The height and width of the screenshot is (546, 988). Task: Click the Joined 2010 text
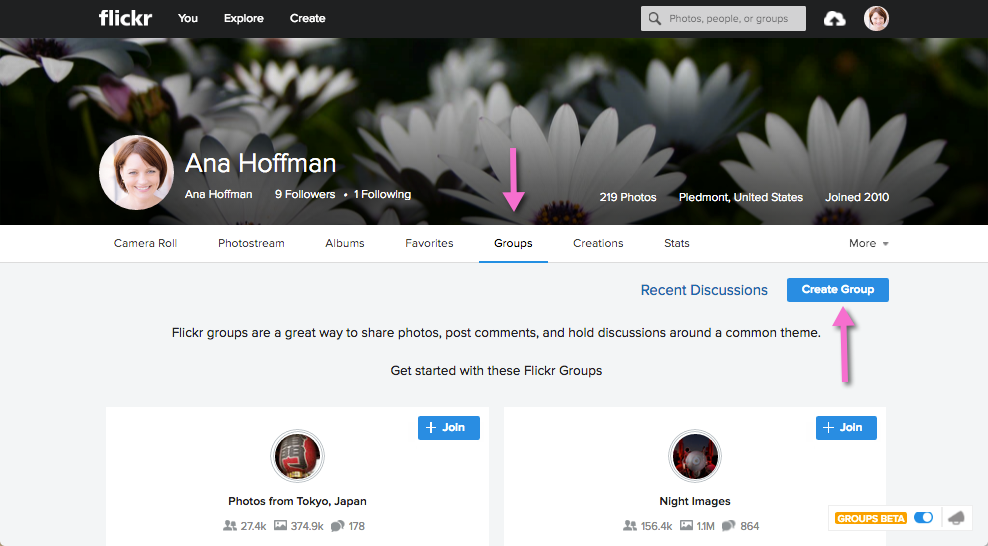click(x=857, y=197)
